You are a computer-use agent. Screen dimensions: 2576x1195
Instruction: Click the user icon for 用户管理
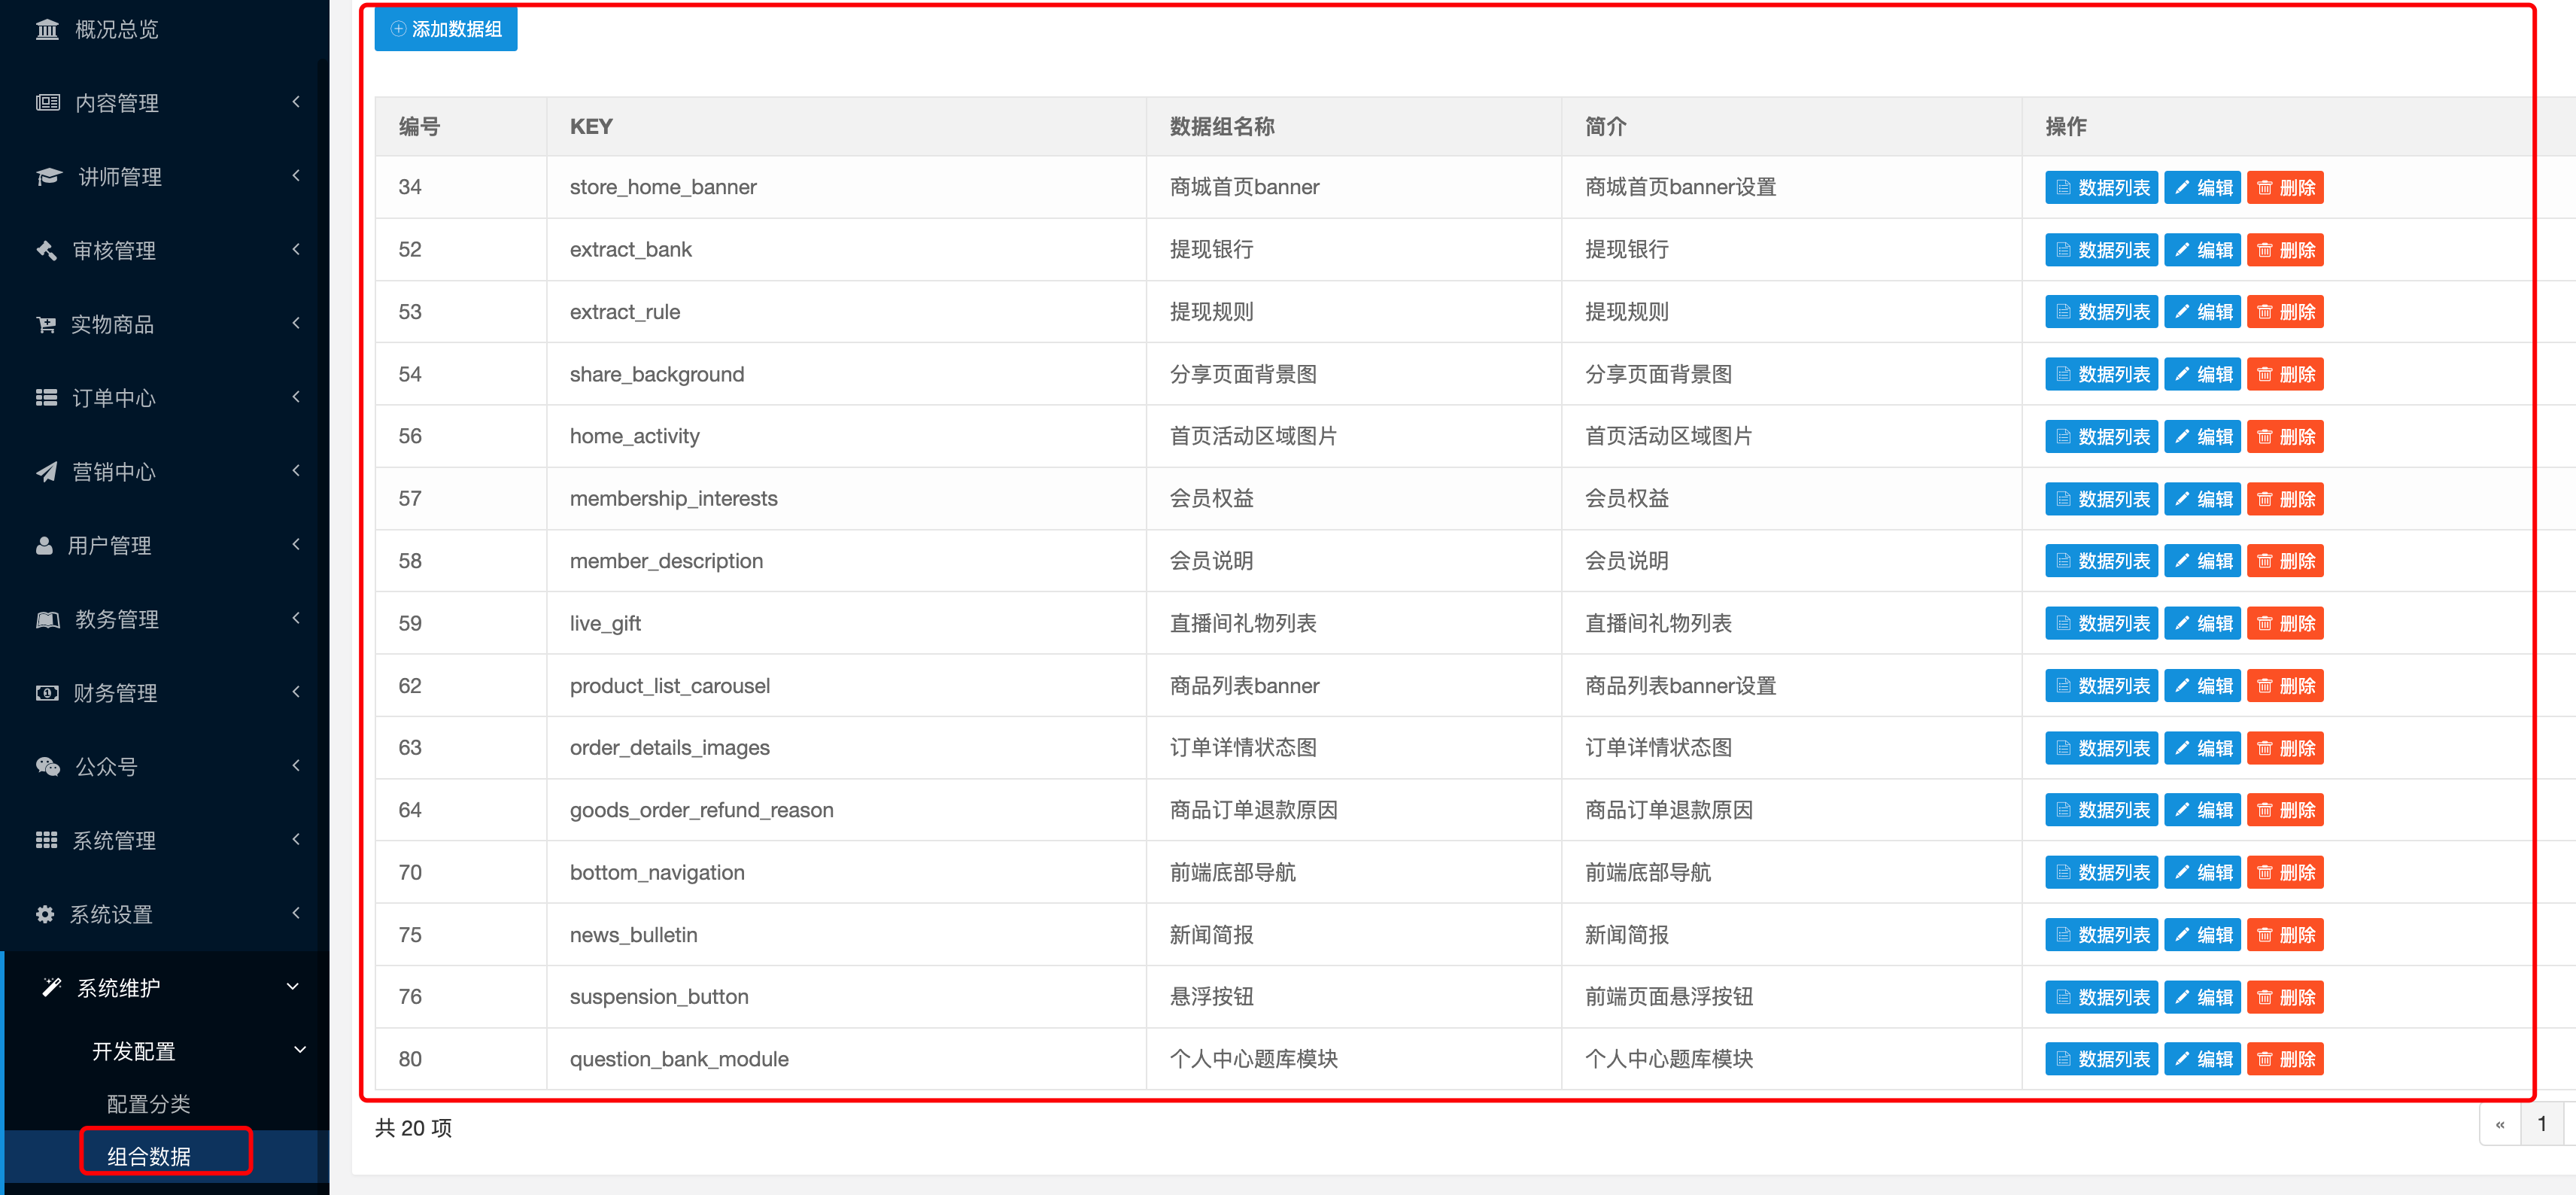pos(44,546)
